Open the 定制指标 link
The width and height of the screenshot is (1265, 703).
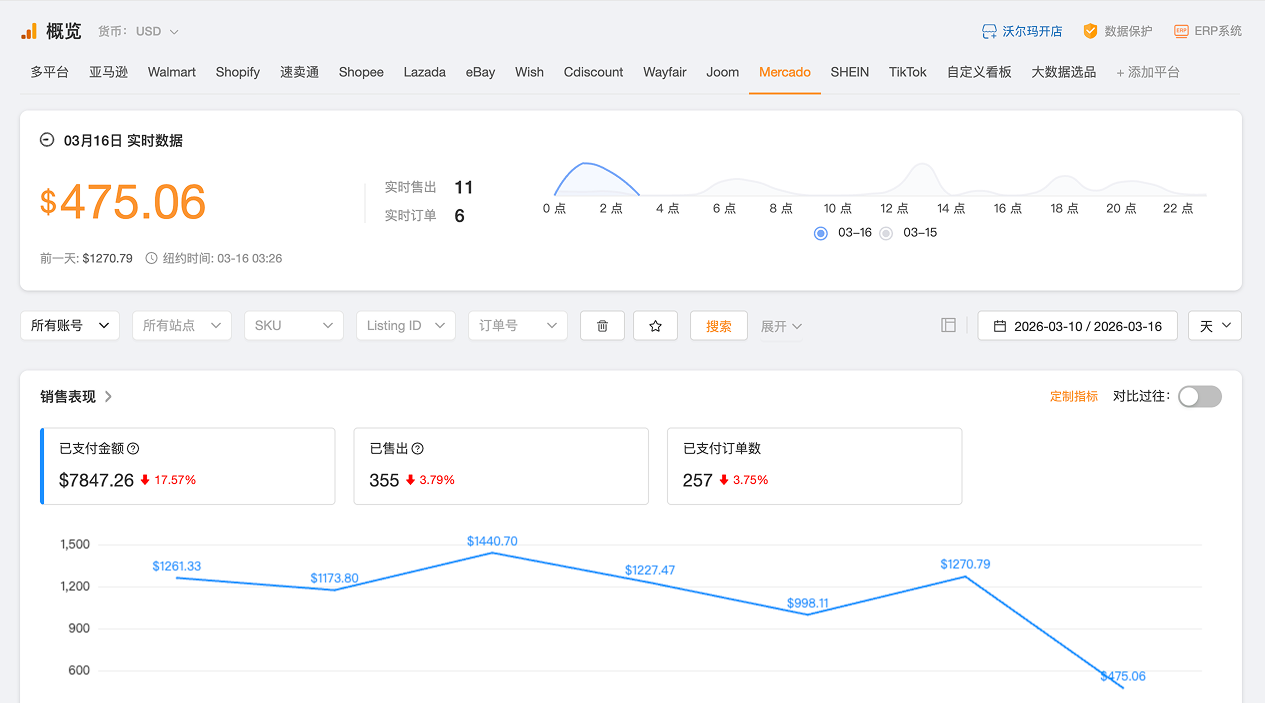point(1073,397)
